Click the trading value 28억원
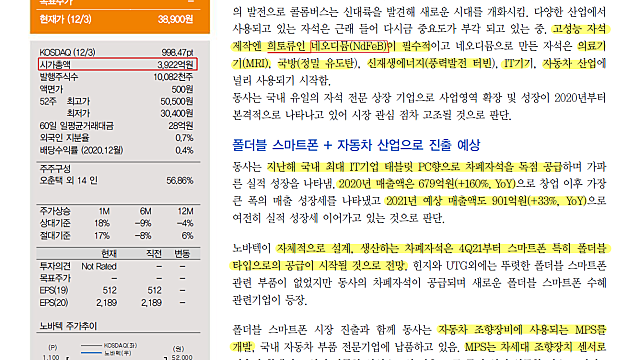The height and width of the screenshot is (360, 640). coord(181,126)
